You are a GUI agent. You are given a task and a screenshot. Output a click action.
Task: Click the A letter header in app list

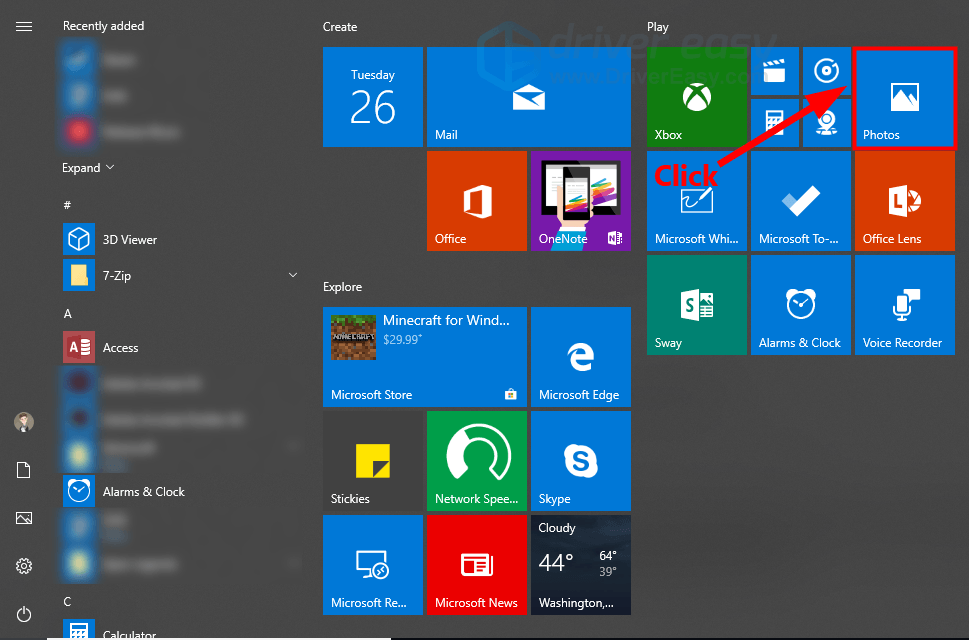click(x=67, y=314)
